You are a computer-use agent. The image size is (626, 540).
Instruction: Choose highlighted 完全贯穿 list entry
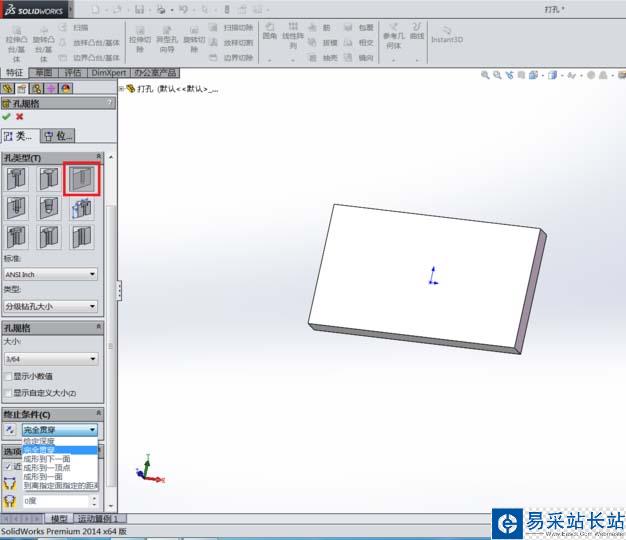click(x=59, y=450)
